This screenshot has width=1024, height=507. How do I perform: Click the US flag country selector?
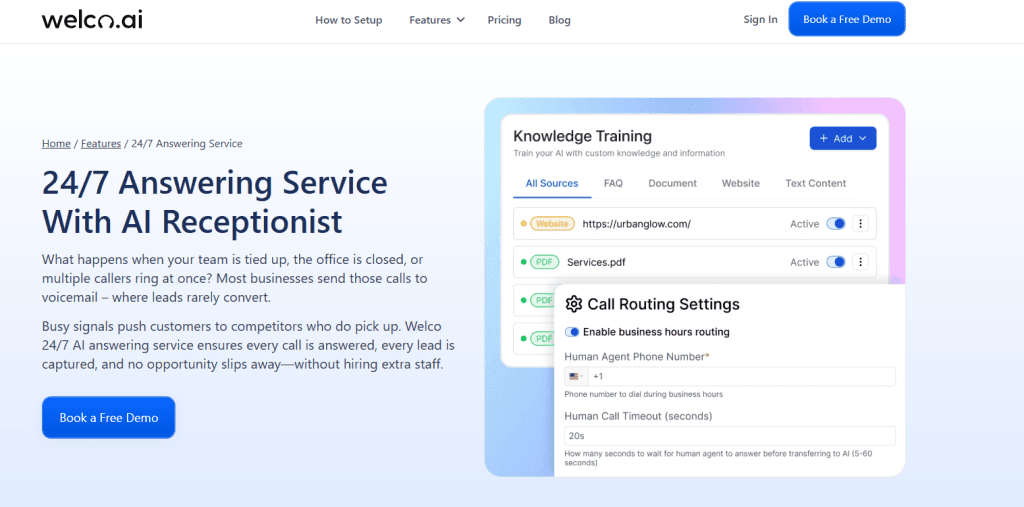(x=576, y=377)
